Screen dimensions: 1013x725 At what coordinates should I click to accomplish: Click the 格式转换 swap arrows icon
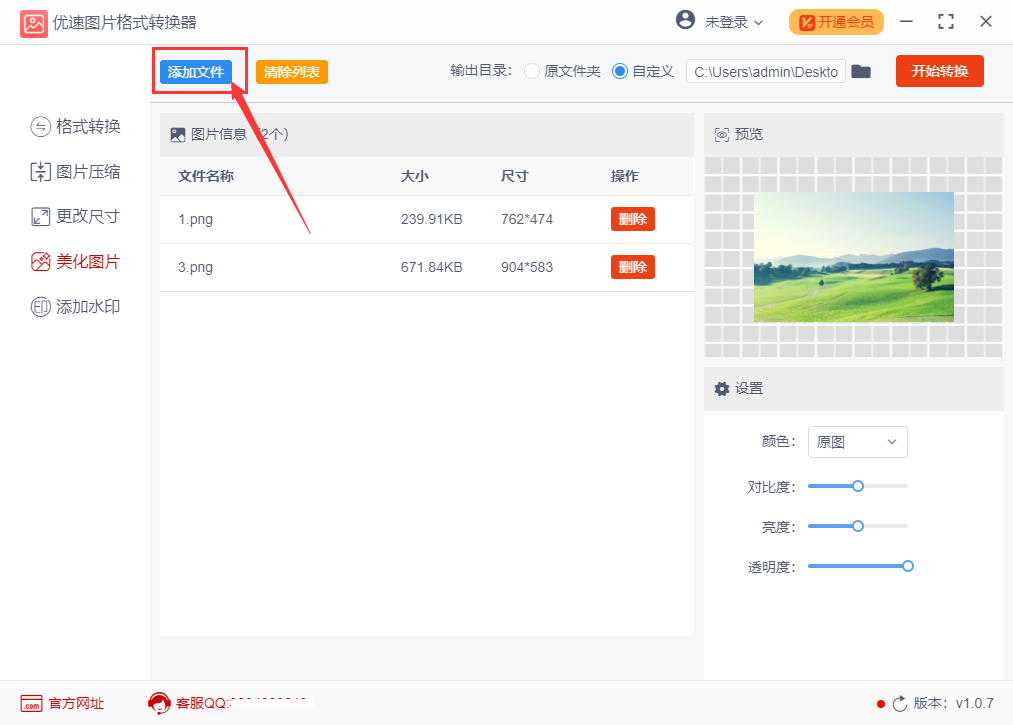point(40,127)
